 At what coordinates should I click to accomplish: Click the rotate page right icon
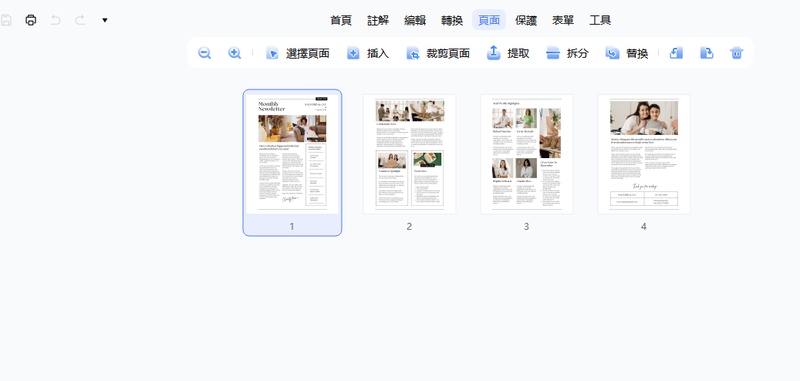click(706, 53)
